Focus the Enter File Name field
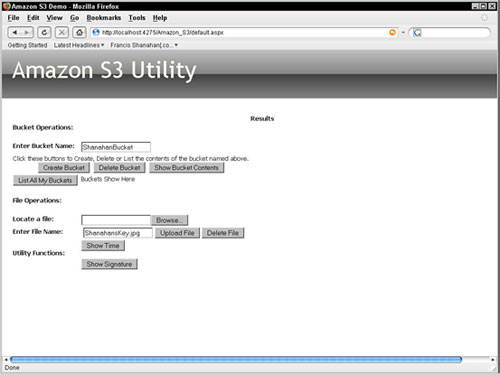This screenshot has height=375, width=500. 118,233
